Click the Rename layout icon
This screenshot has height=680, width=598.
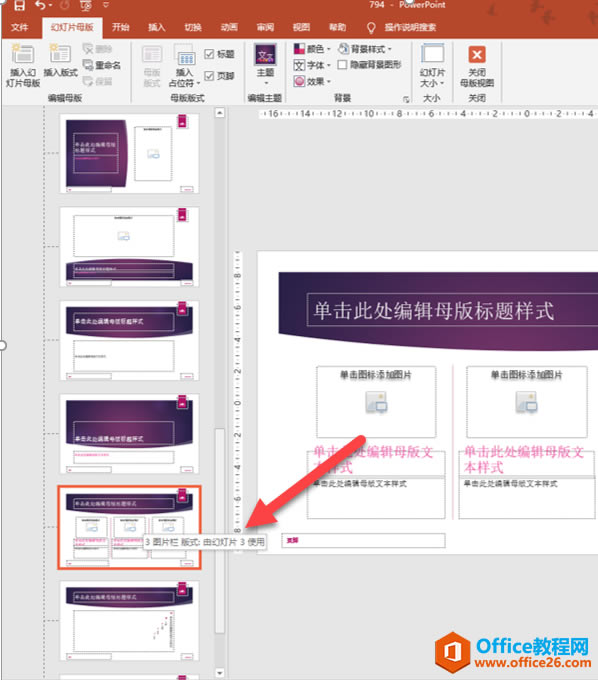[x=88, y=65]
